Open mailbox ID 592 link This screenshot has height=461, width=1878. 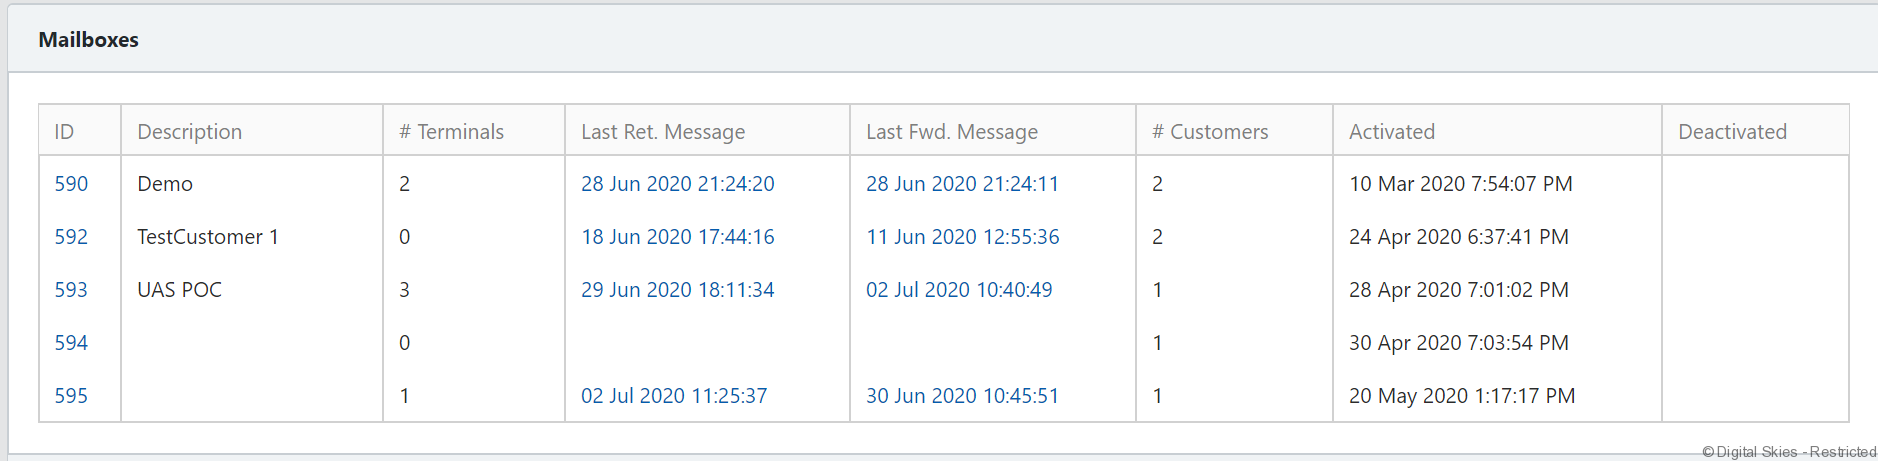click(71, 237)
